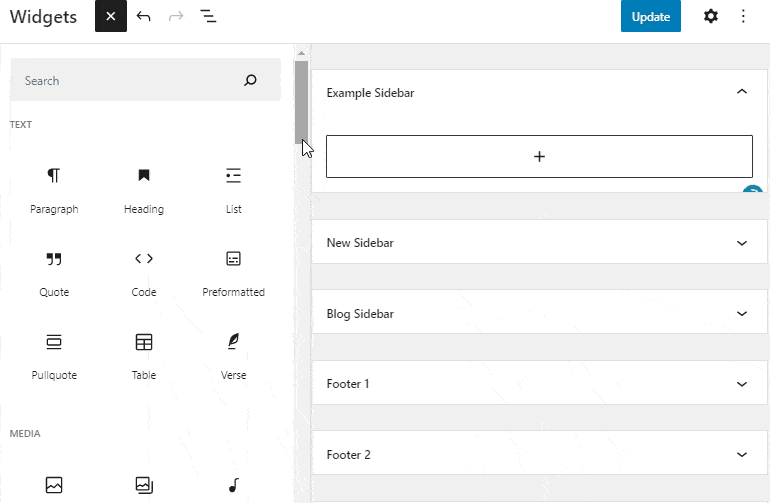
Task: Click the search magnifier icon
Action: click(250, 80)
